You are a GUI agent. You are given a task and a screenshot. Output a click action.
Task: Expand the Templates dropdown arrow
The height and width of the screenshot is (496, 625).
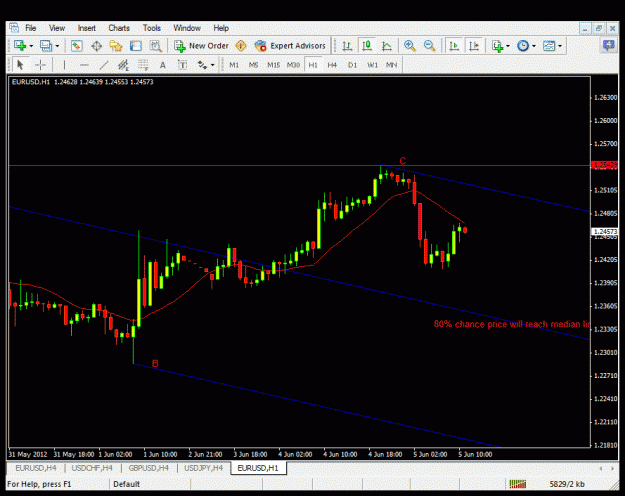(560, 46)
